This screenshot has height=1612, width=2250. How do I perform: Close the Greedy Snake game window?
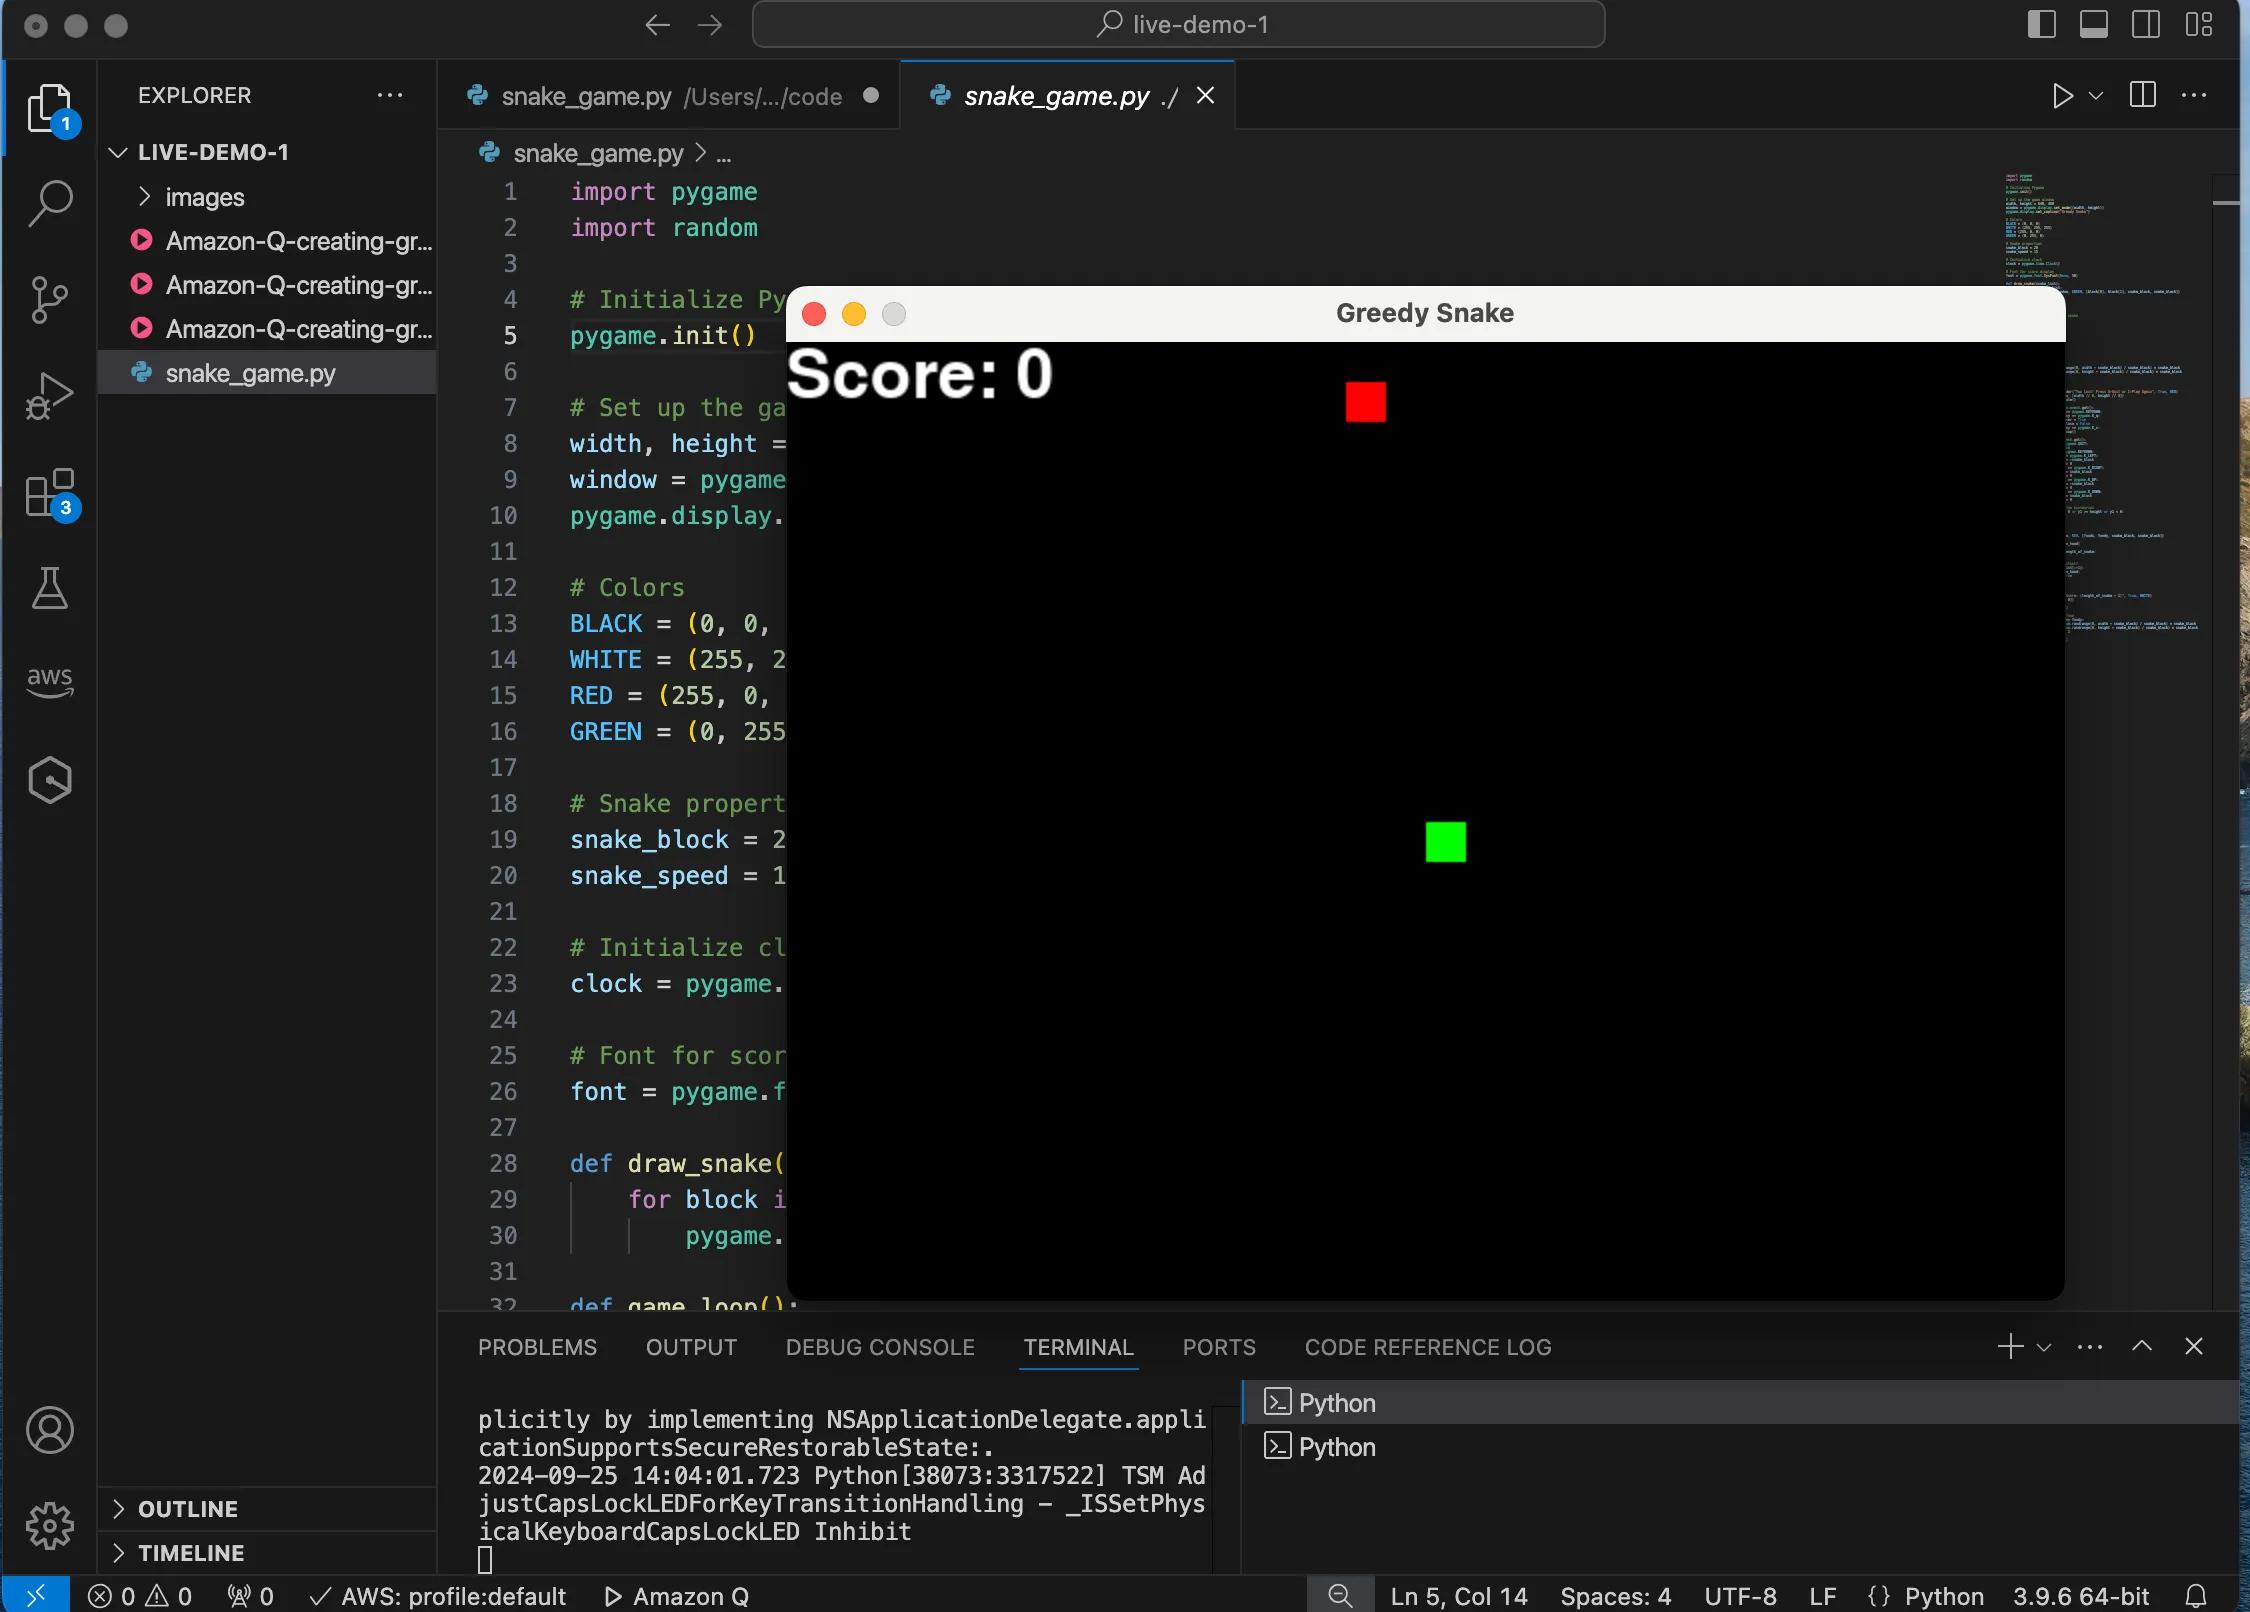click(x=814, y=314)
